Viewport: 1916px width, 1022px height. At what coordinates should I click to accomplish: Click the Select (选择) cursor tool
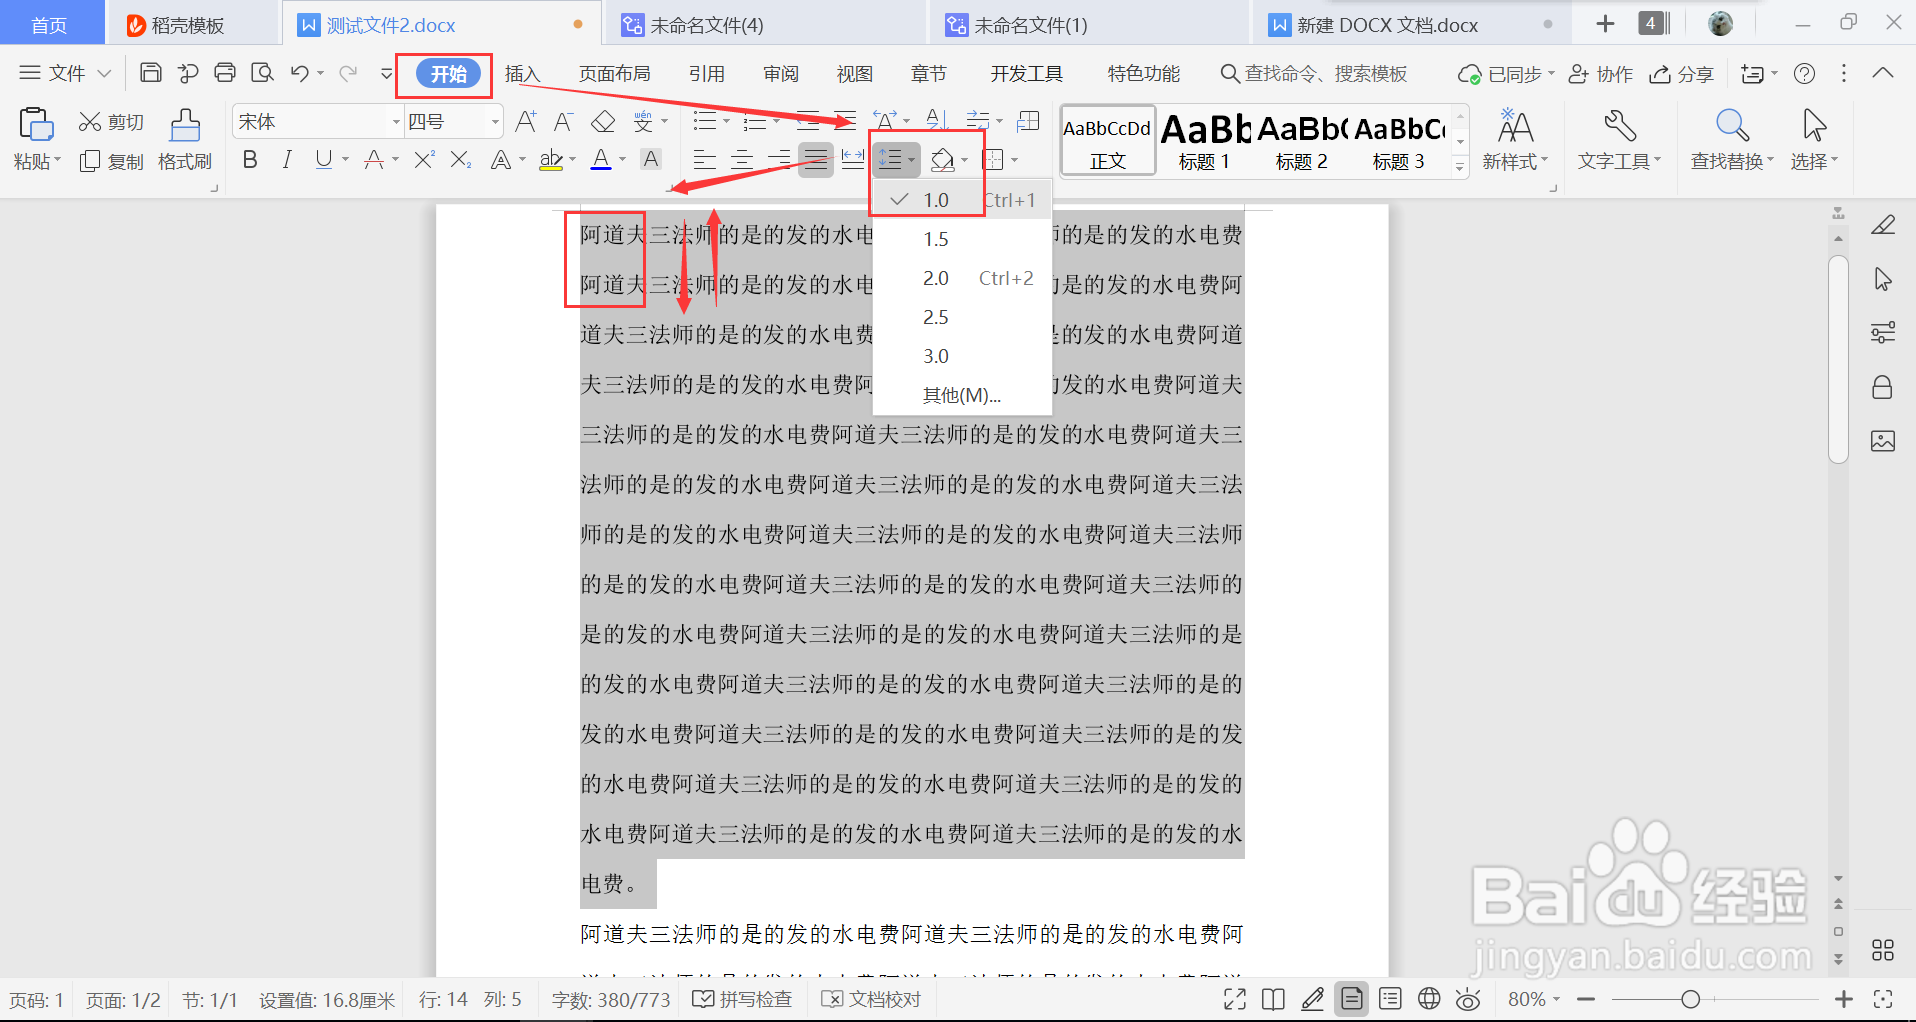pyautogui.click(x=1814, y=139)
